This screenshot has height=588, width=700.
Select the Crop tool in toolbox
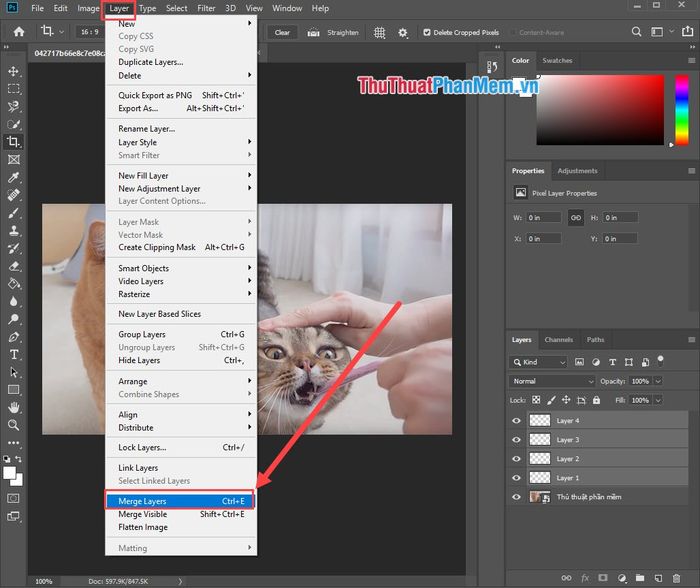point(13,142)
